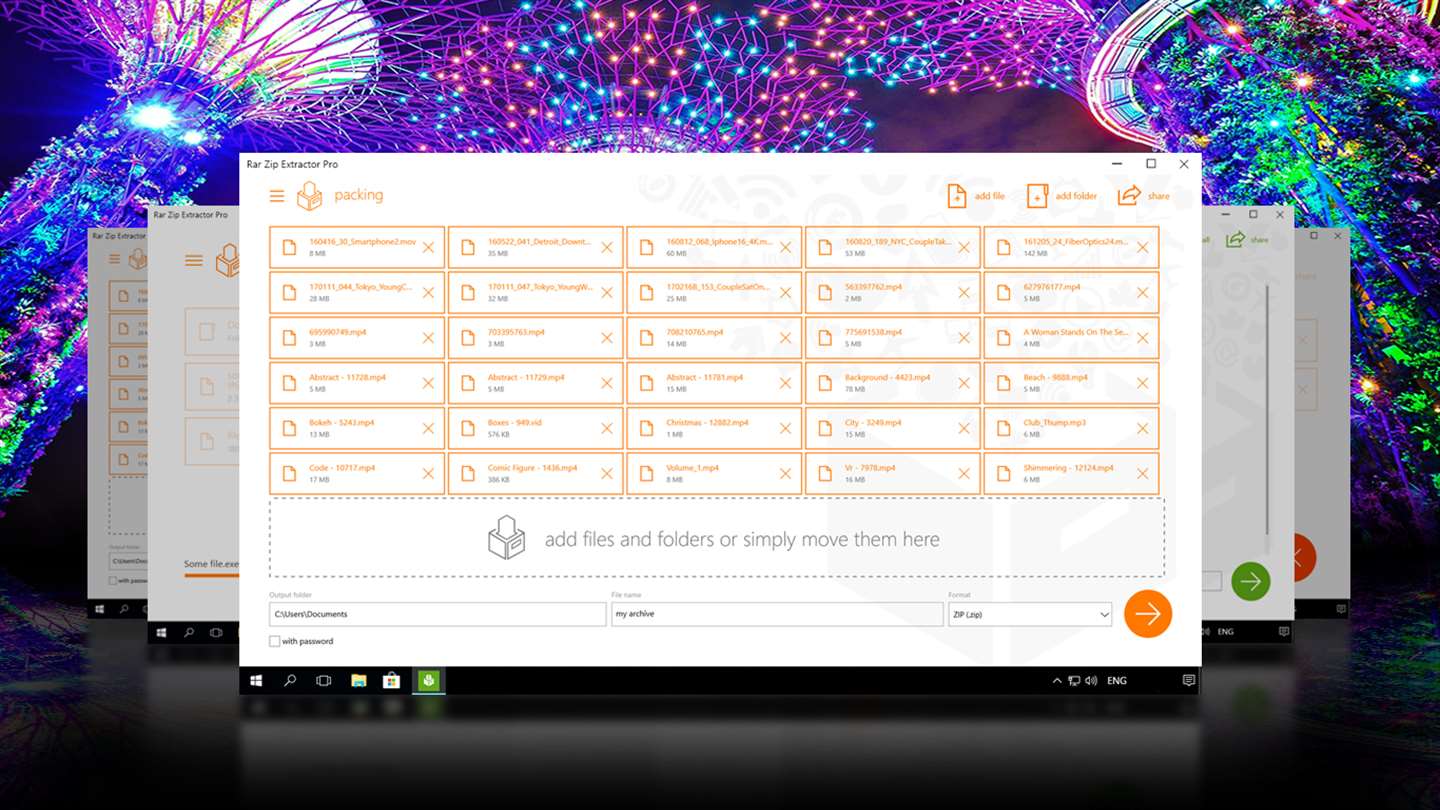Remove the 160812_068_Iphone16 file
1440x810 pixels.
785,248
